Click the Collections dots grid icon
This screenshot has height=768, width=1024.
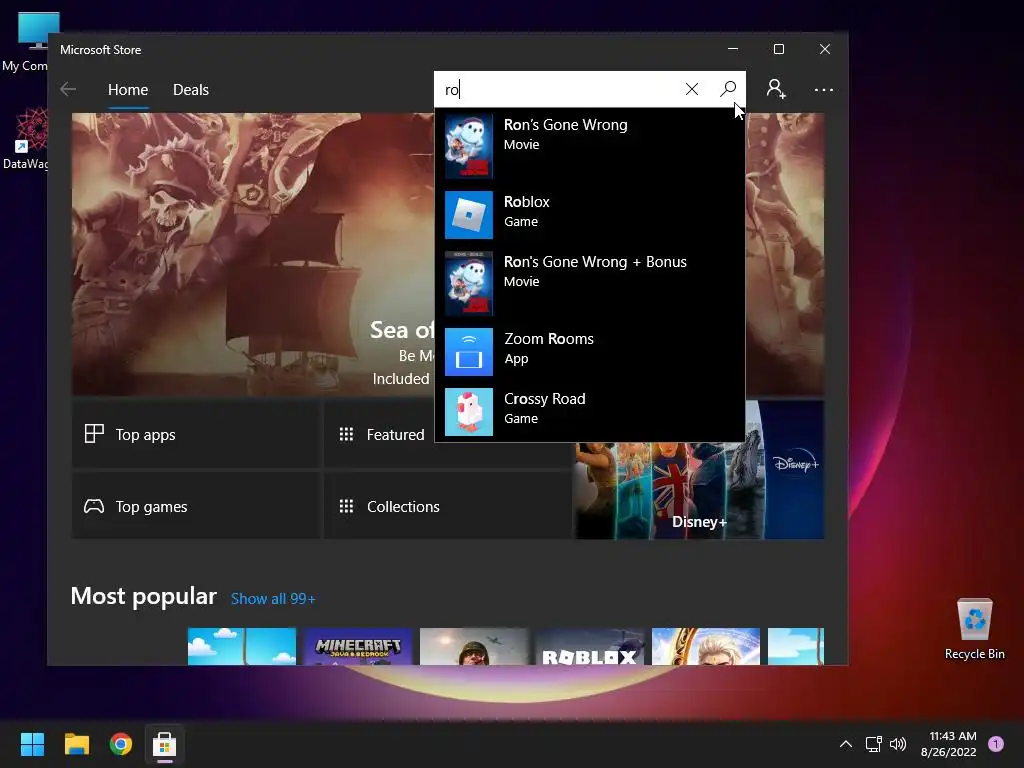click(x=346, y=506)
